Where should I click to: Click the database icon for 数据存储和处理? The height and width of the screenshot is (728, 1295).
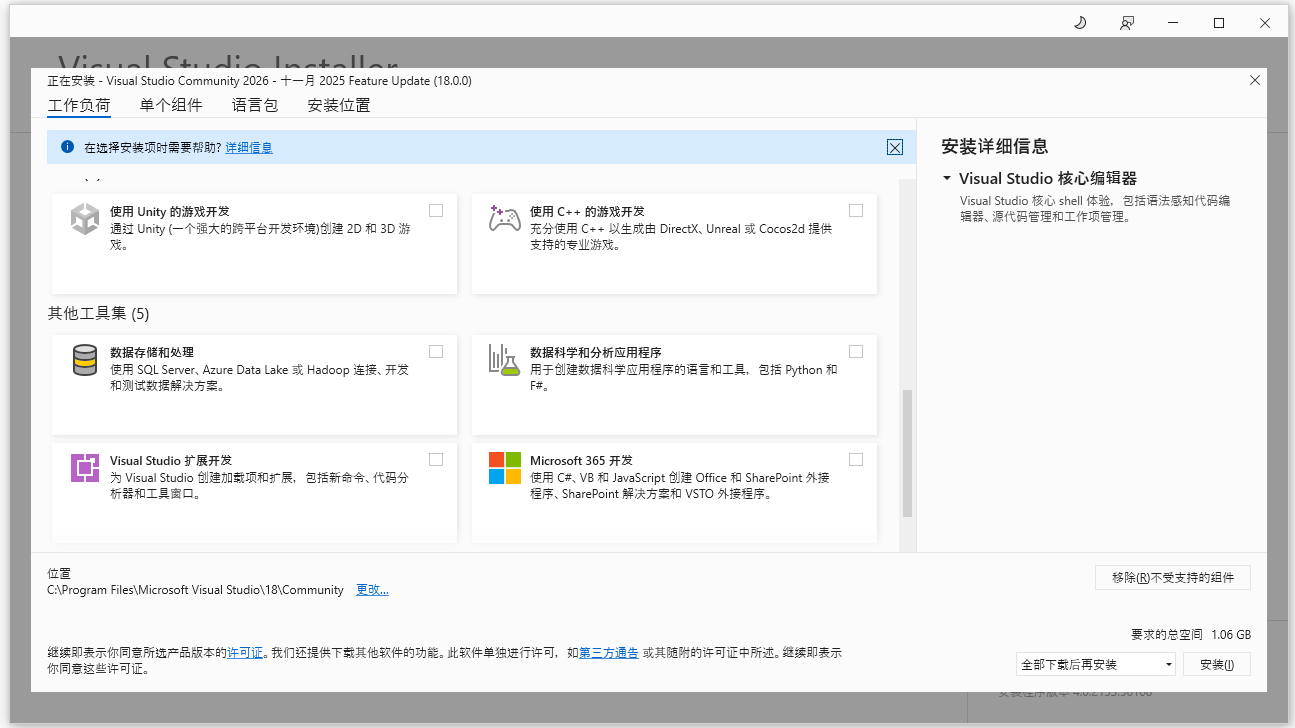point(85,359)
